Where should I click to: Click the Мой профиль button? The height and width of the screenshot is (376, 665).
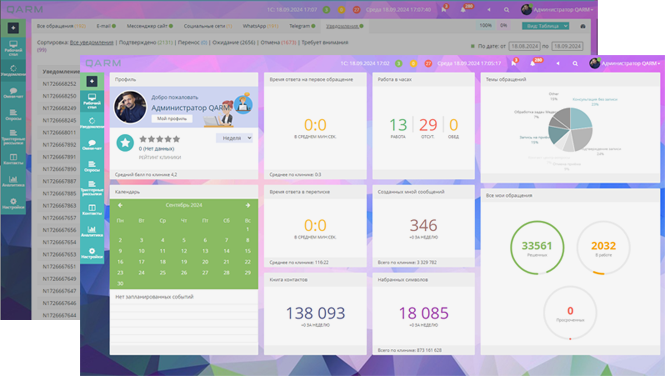tap(172, 119)
